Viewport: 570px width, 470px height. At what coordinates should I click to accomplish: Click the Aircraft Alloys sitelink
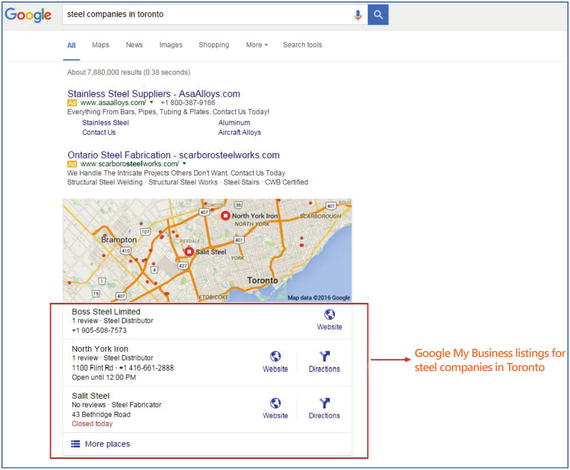240,132
